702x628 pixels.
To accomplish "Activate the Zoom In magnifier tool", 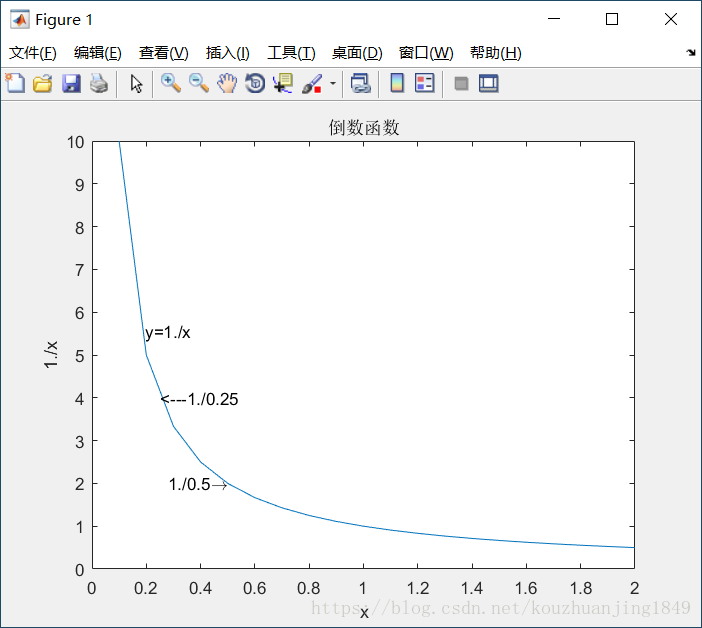I will 171,84.
